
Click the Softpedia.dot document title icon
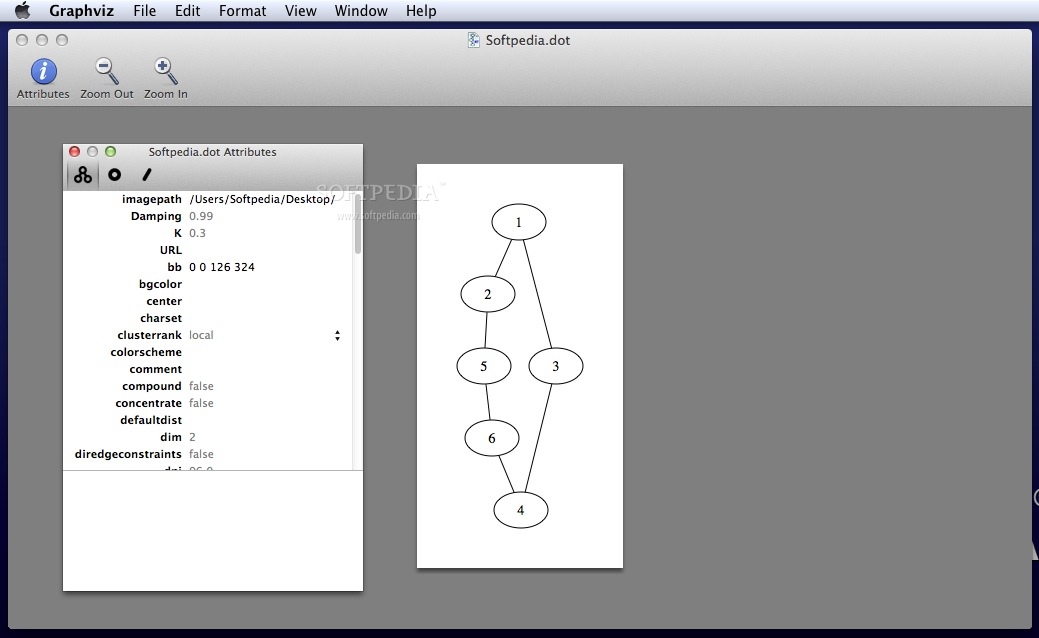click(473, 40)
